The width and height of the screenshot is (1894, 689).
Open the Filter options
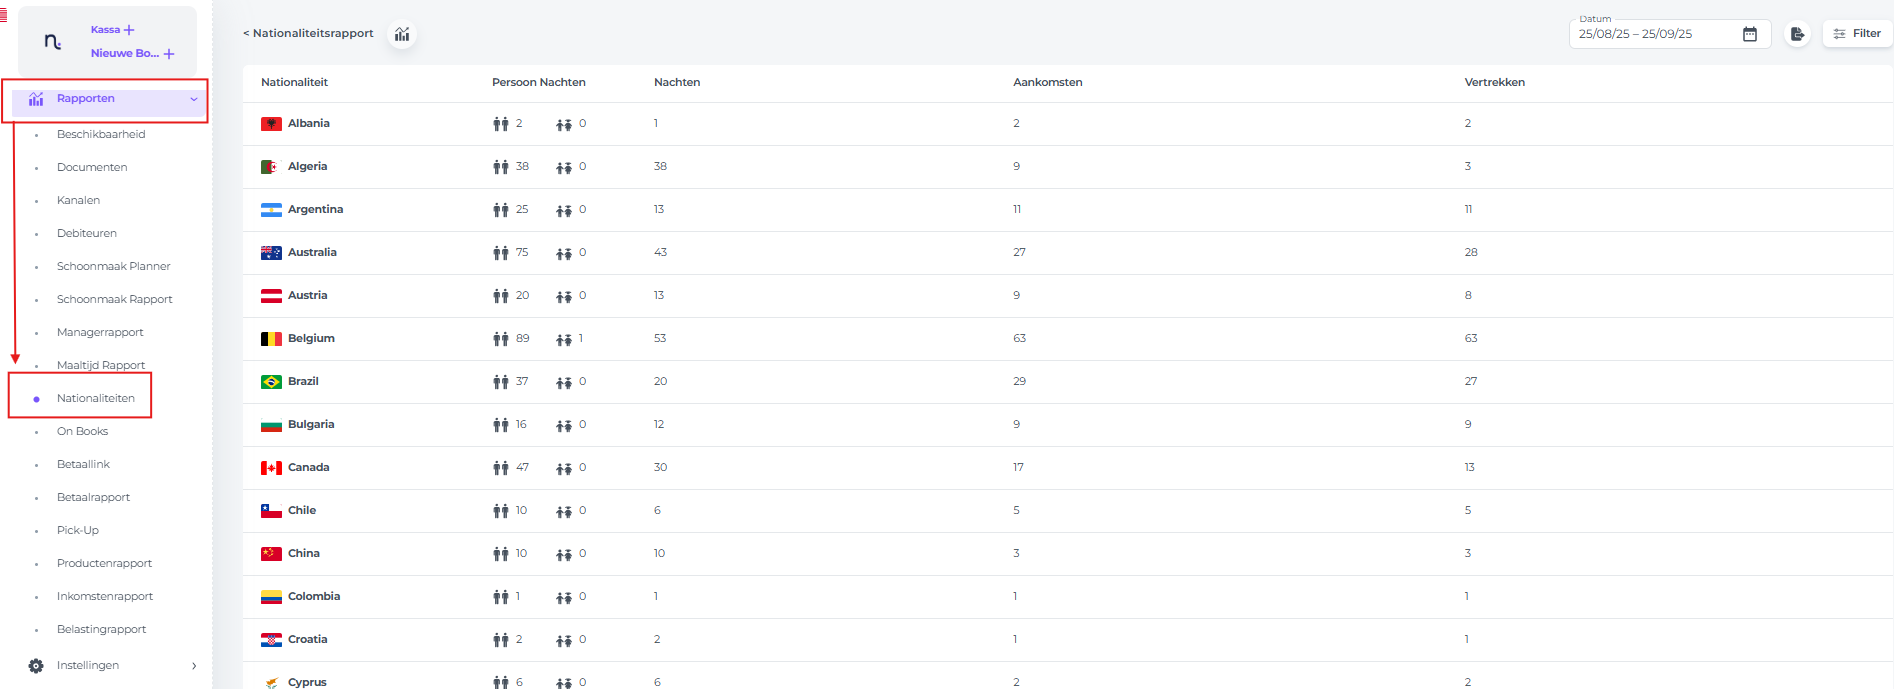tap(1857, 34)
